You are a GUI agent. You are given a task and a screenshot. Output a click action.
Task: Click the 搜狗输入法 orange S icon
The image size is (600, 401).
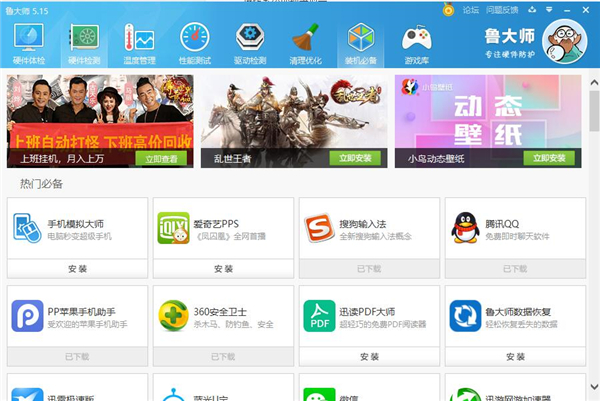(x=319, y=228)
